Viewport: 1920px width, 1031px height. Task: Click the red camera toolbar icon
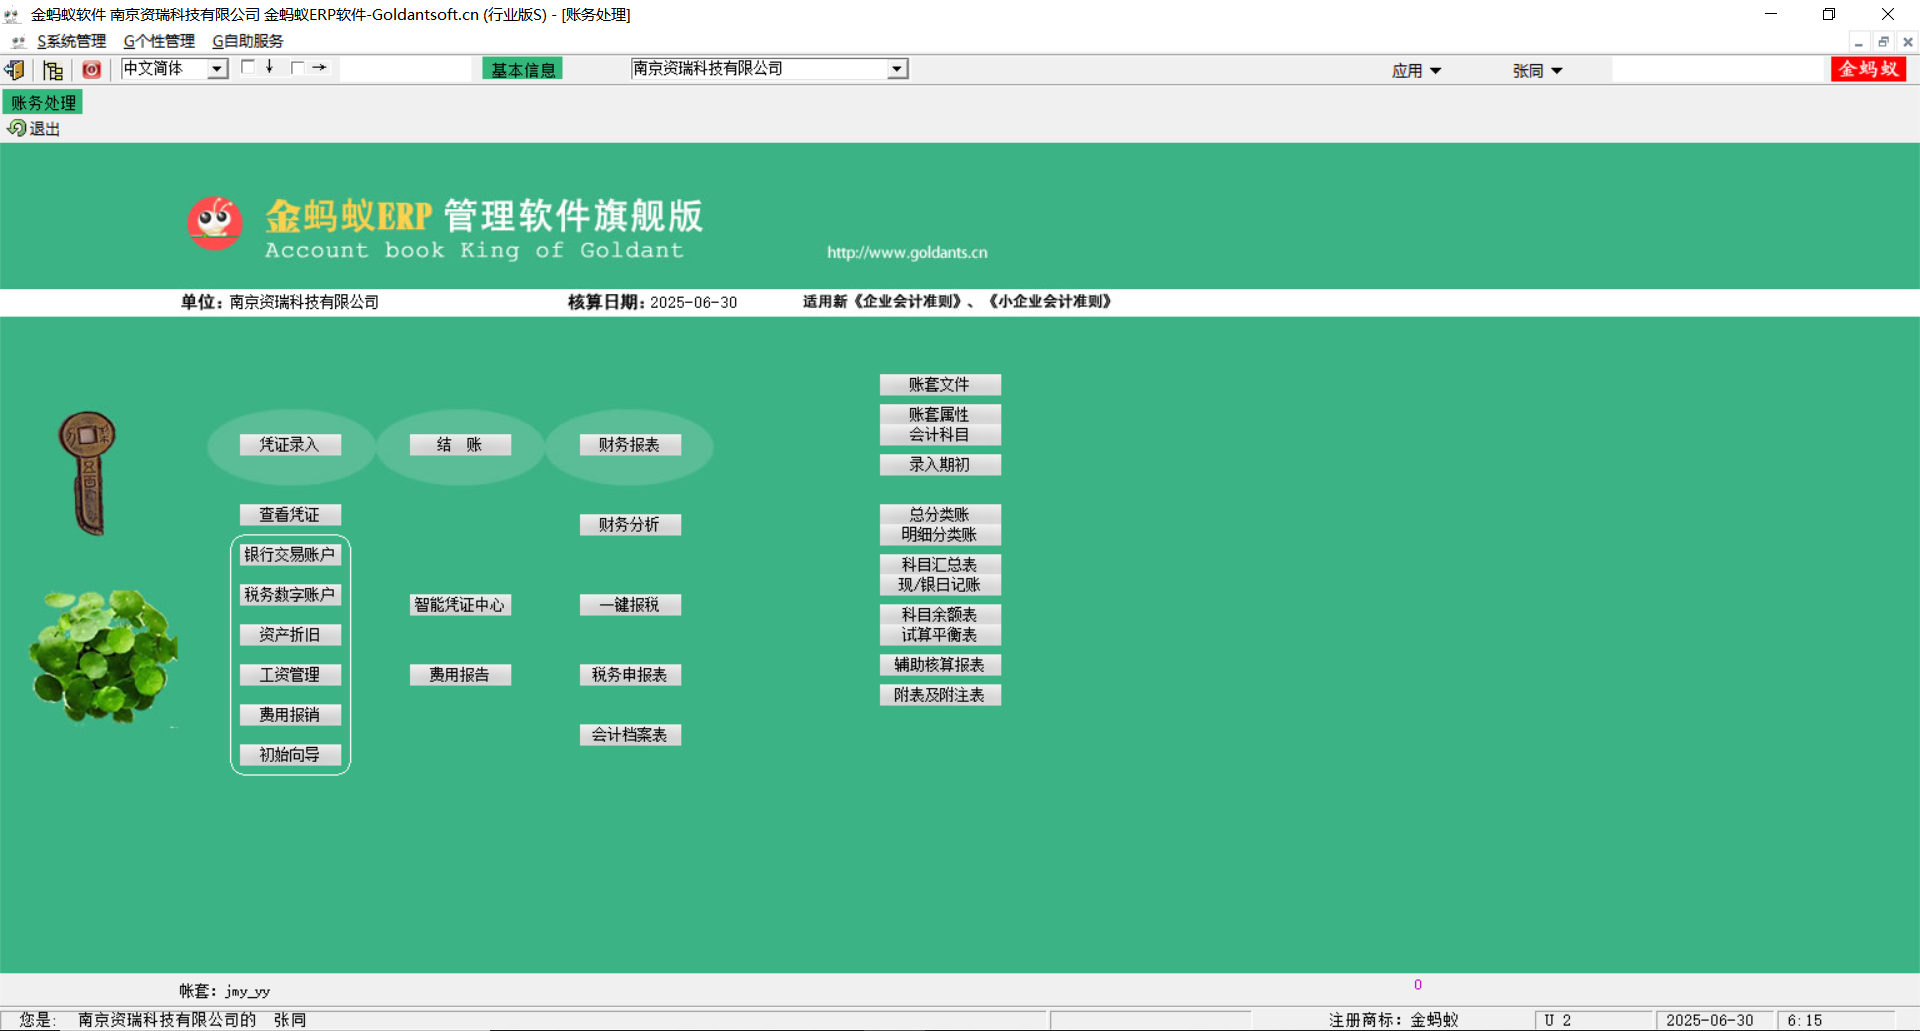tap(92, 70)
